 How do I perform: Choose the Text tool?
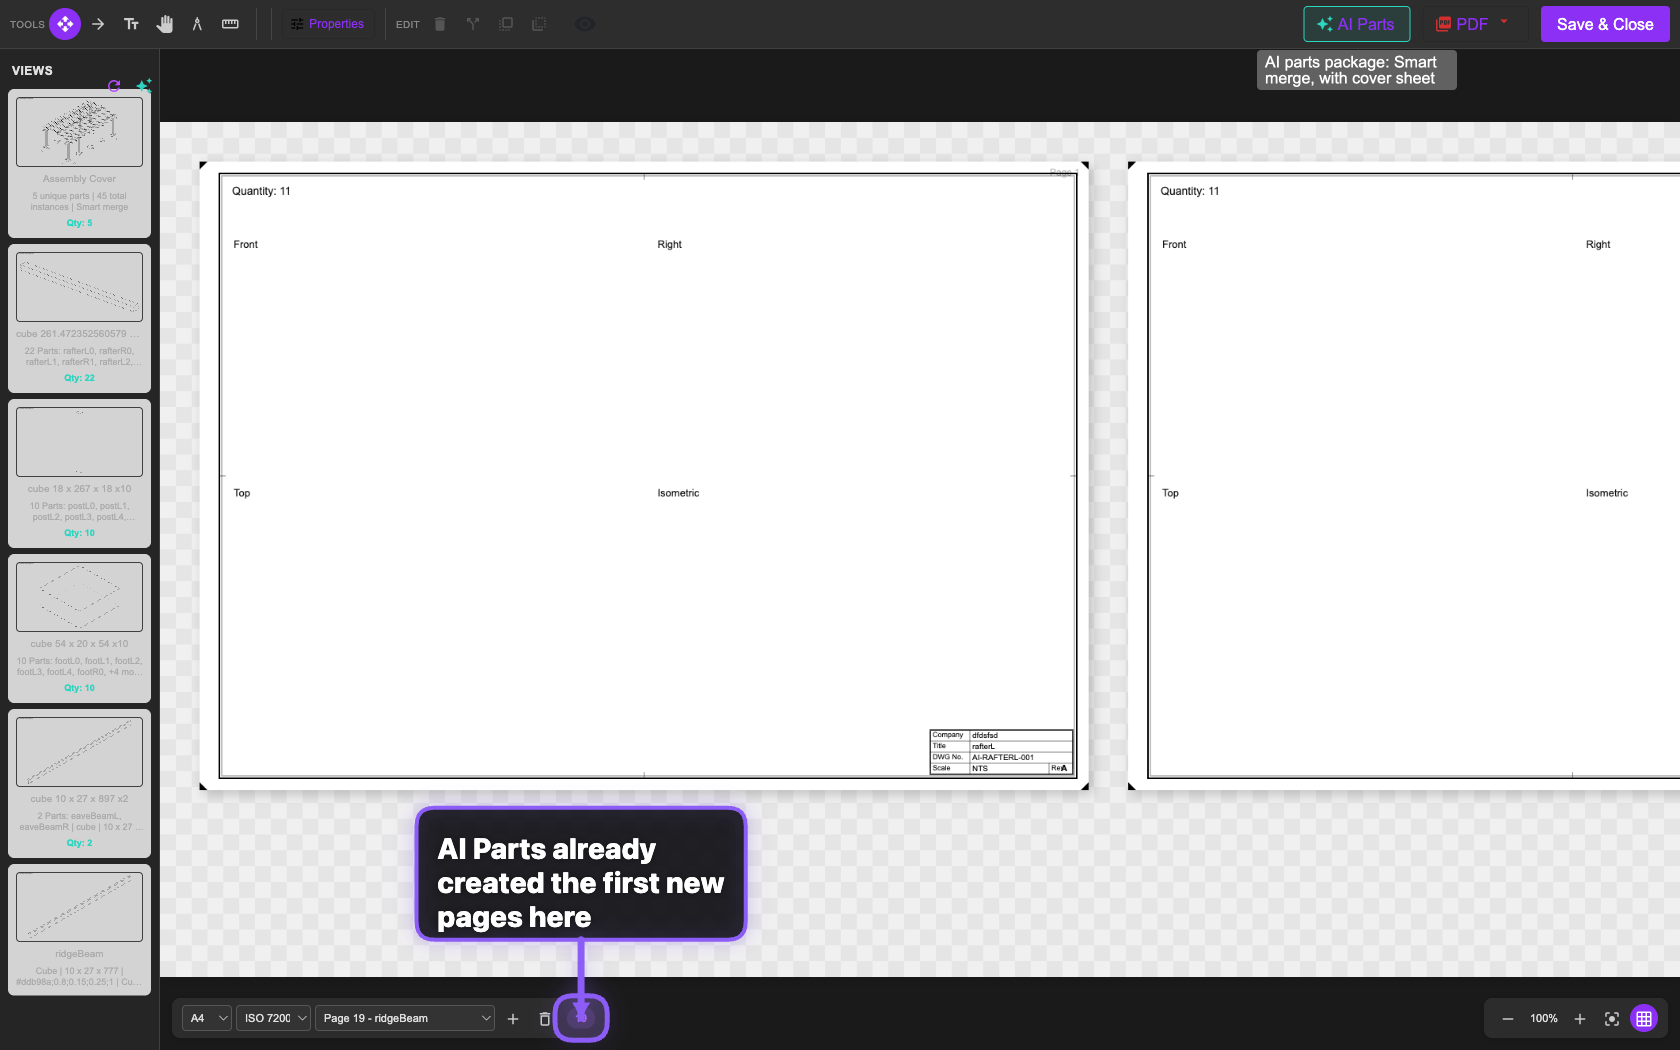[x=131, y=24]
